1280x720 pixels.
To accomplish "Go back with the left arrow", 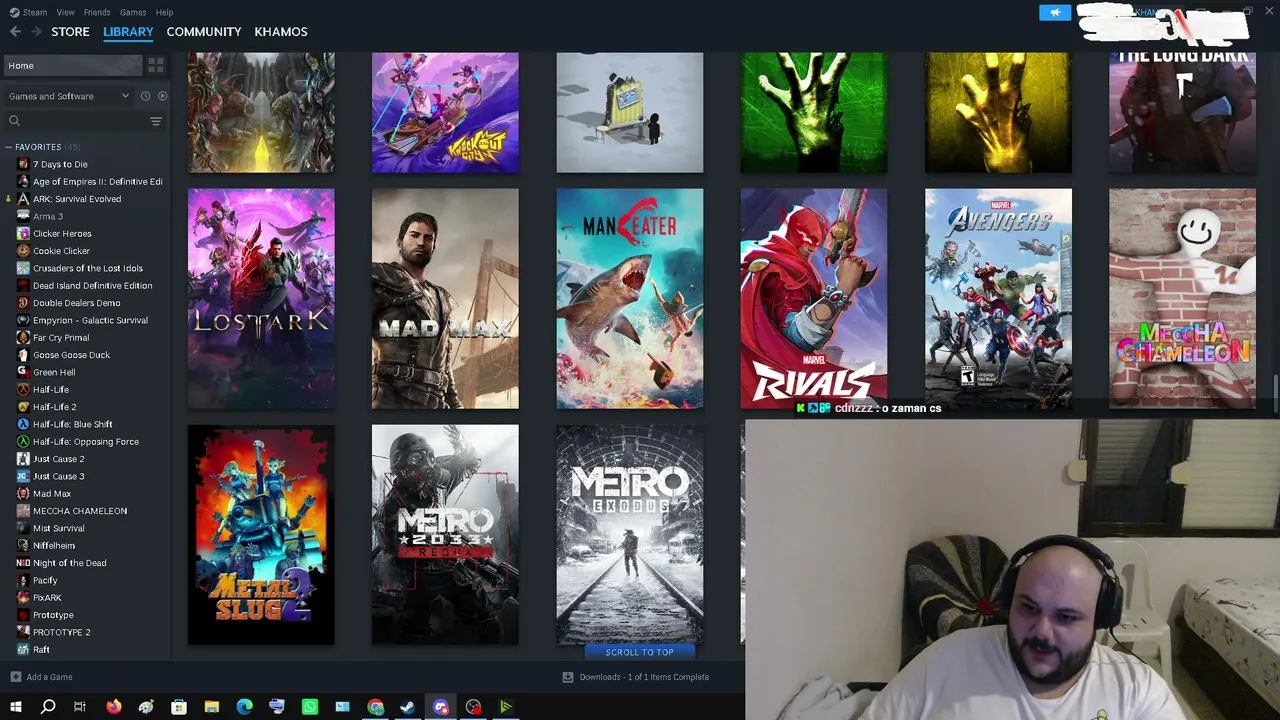I will (15, 32).
